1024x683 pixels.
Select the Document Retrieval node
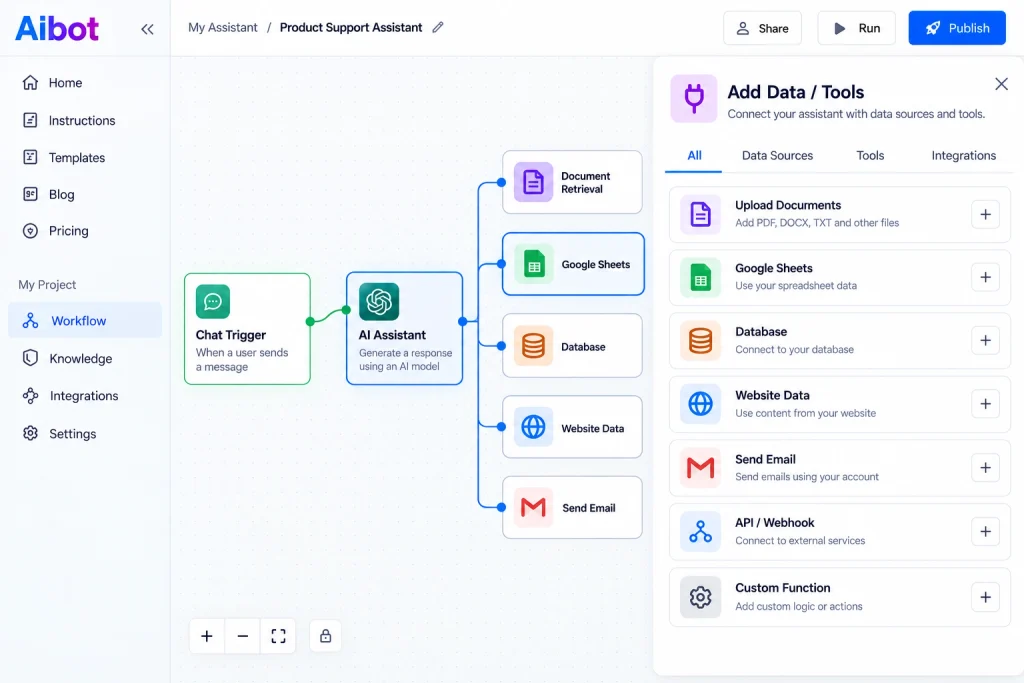pyautogui.click(x=572, y=182)
